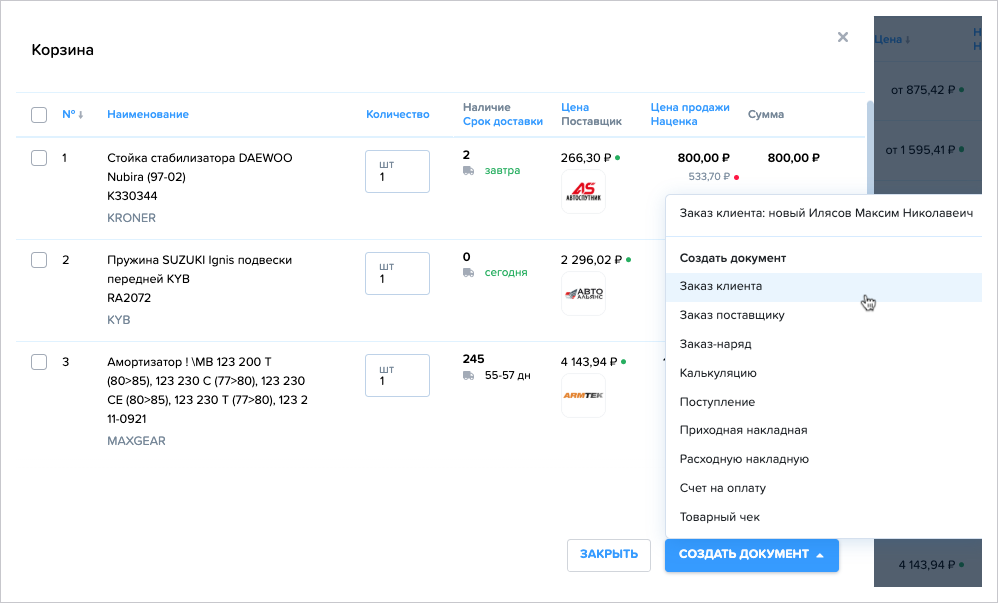The height and width of the screenshot is (603, 998).
Task: Check the box for row 3 Амортизатор
Action: [x=39, y=362]
